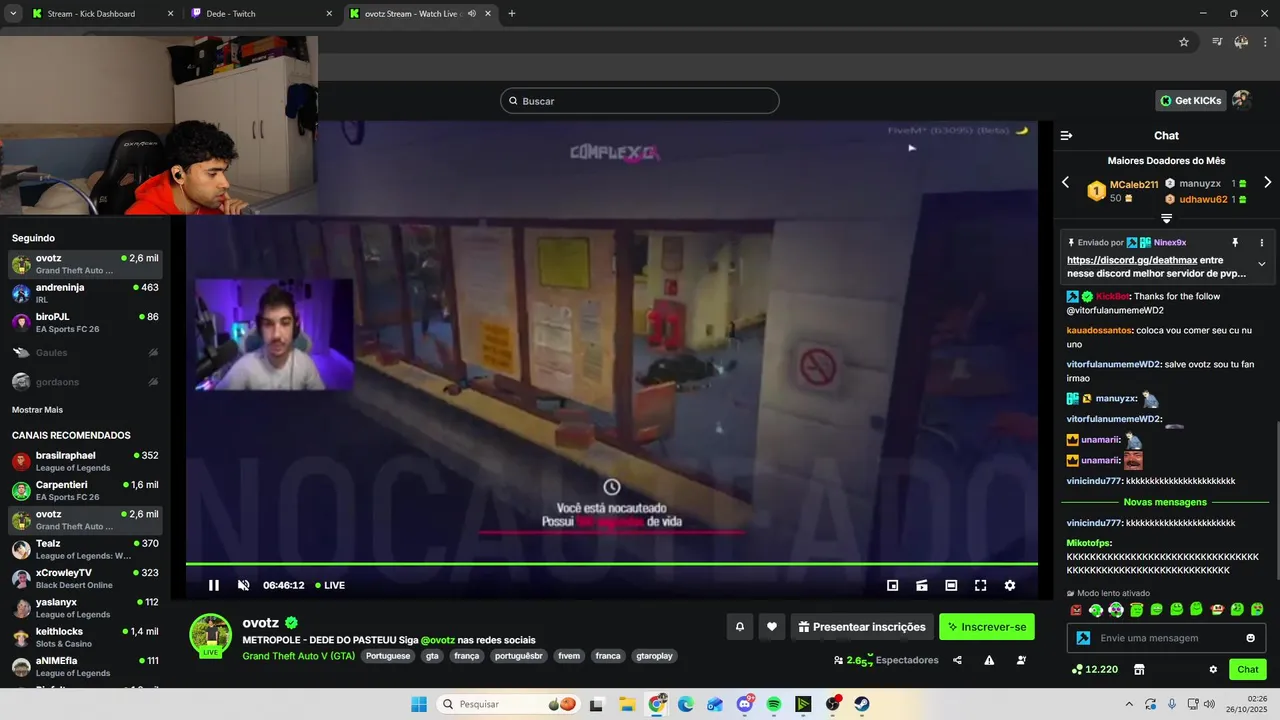Open pinned message three-dot menu
This screenshot has height=720, width=1280.
tap(1261, 242)
